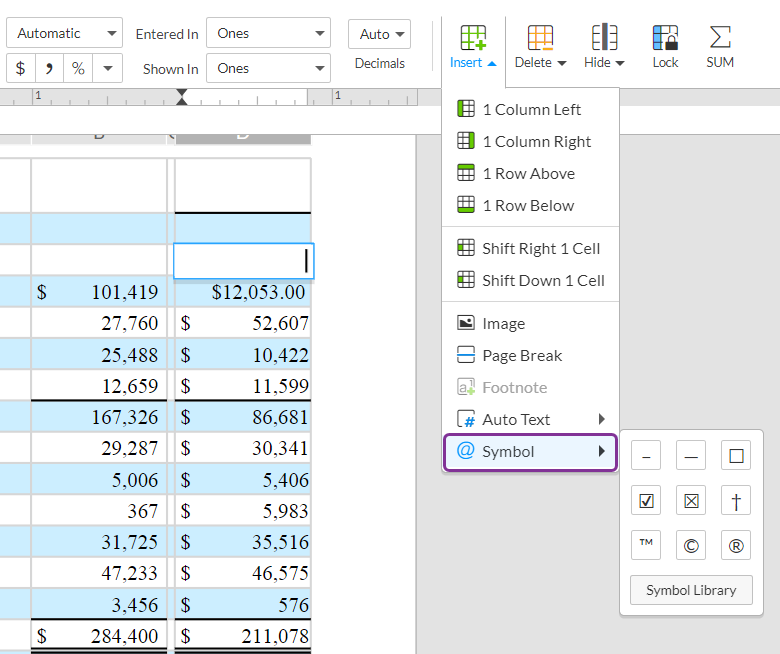Click the ruler indent marker
Image resolution: width=780 pixels, height=654 pixels.
coord(181,97)
